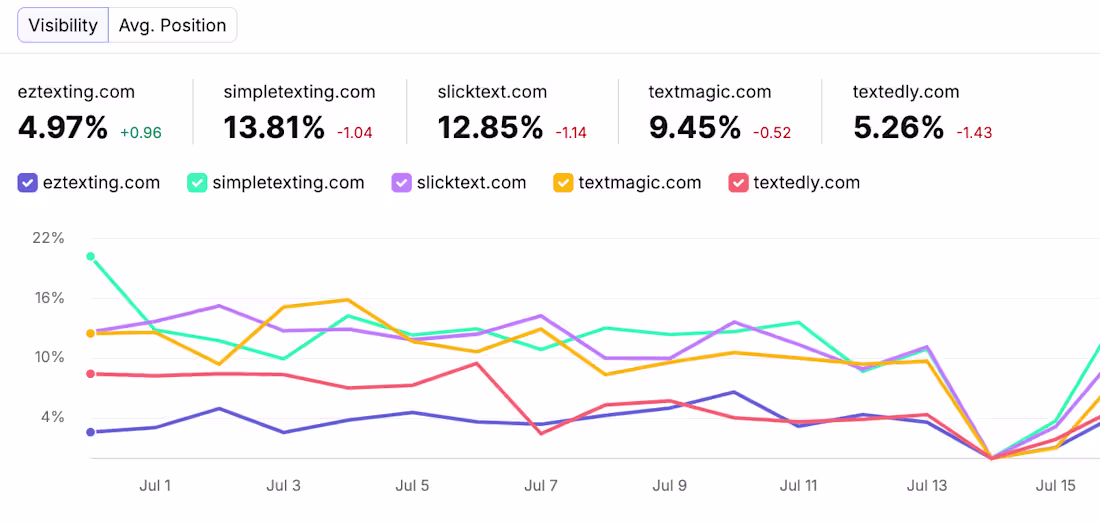Disable the textmagic.com legend checkbox
This screenshot has width=1100, height=524.
(563, 183)
